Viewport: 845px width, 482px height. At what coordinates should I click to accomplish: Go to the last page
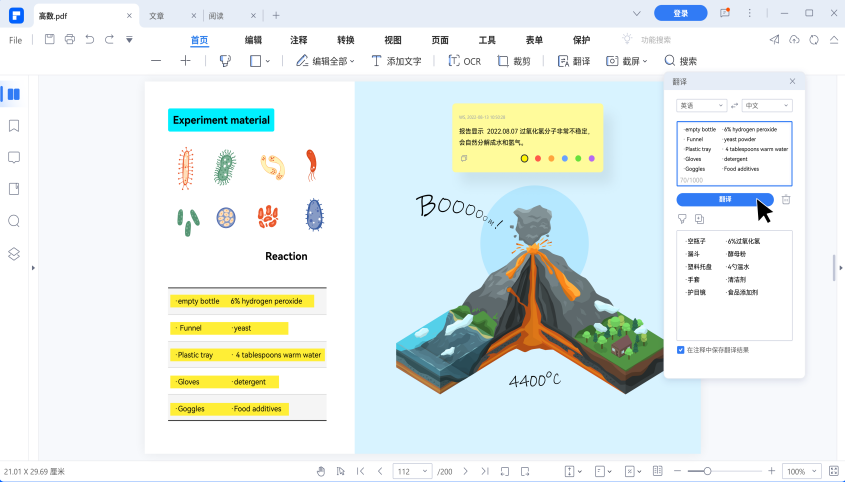(485, 471)
